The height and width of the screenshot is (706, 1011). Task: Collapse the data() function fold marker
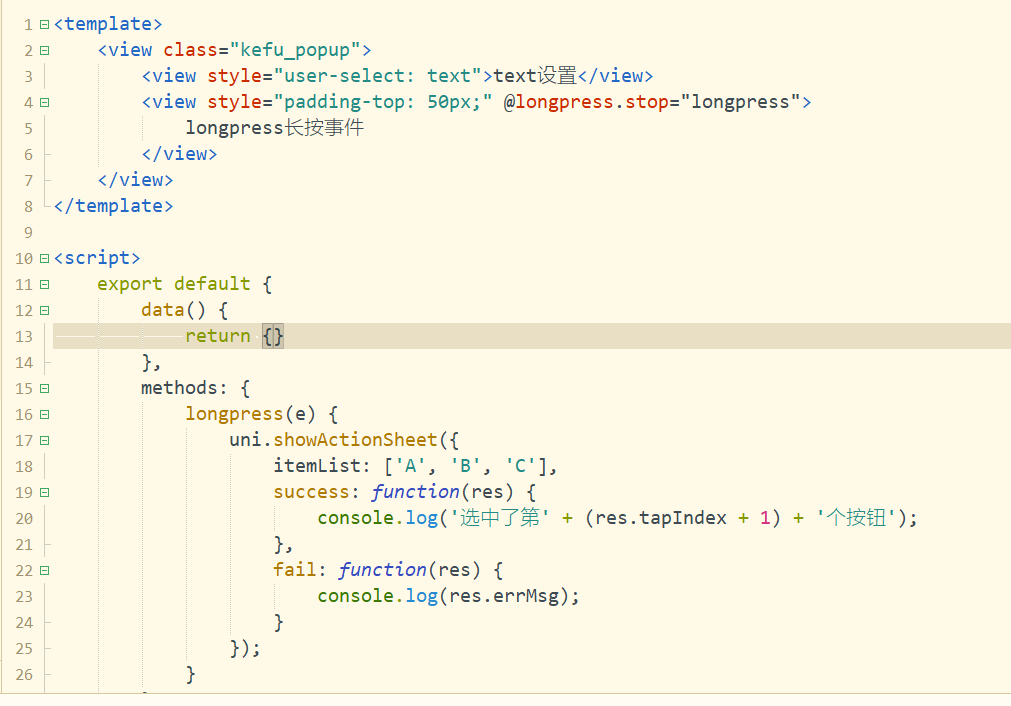(x=44, y=310)
